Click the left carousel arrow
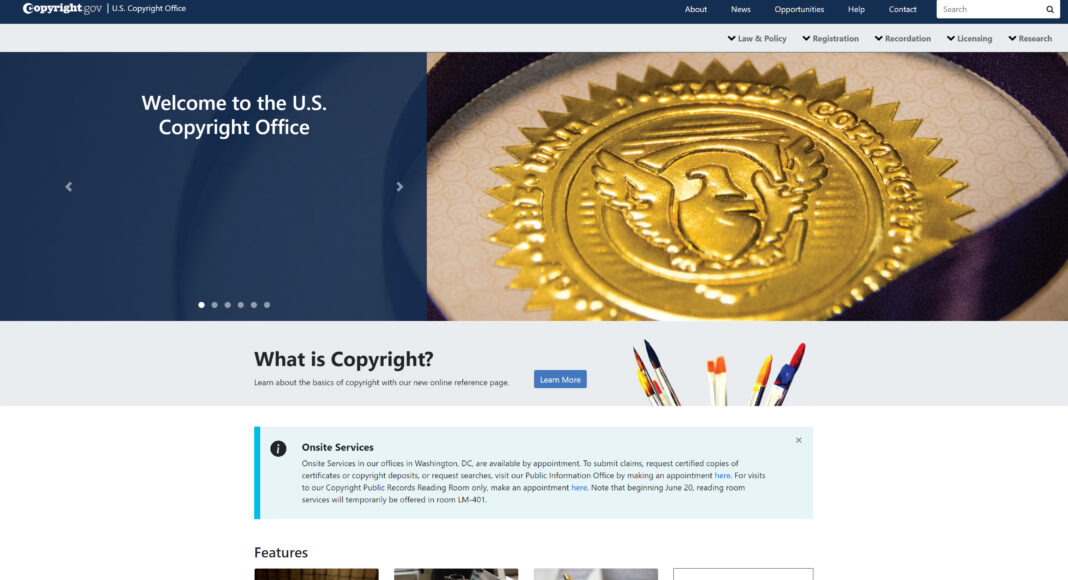 (x=68, y=186)
